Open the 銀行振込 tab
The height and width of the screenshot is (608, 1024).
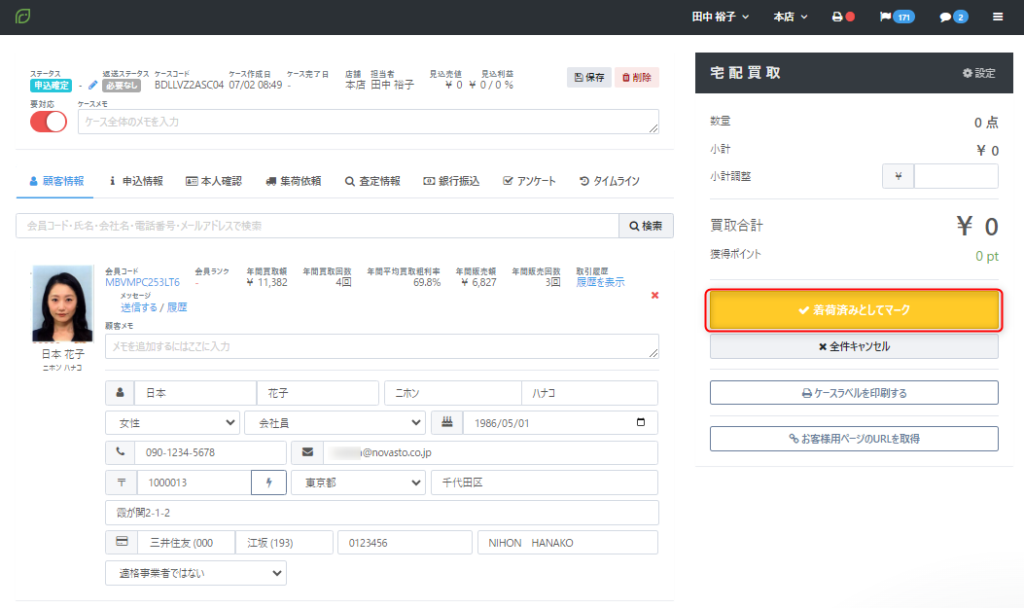(x=452, y=181)
